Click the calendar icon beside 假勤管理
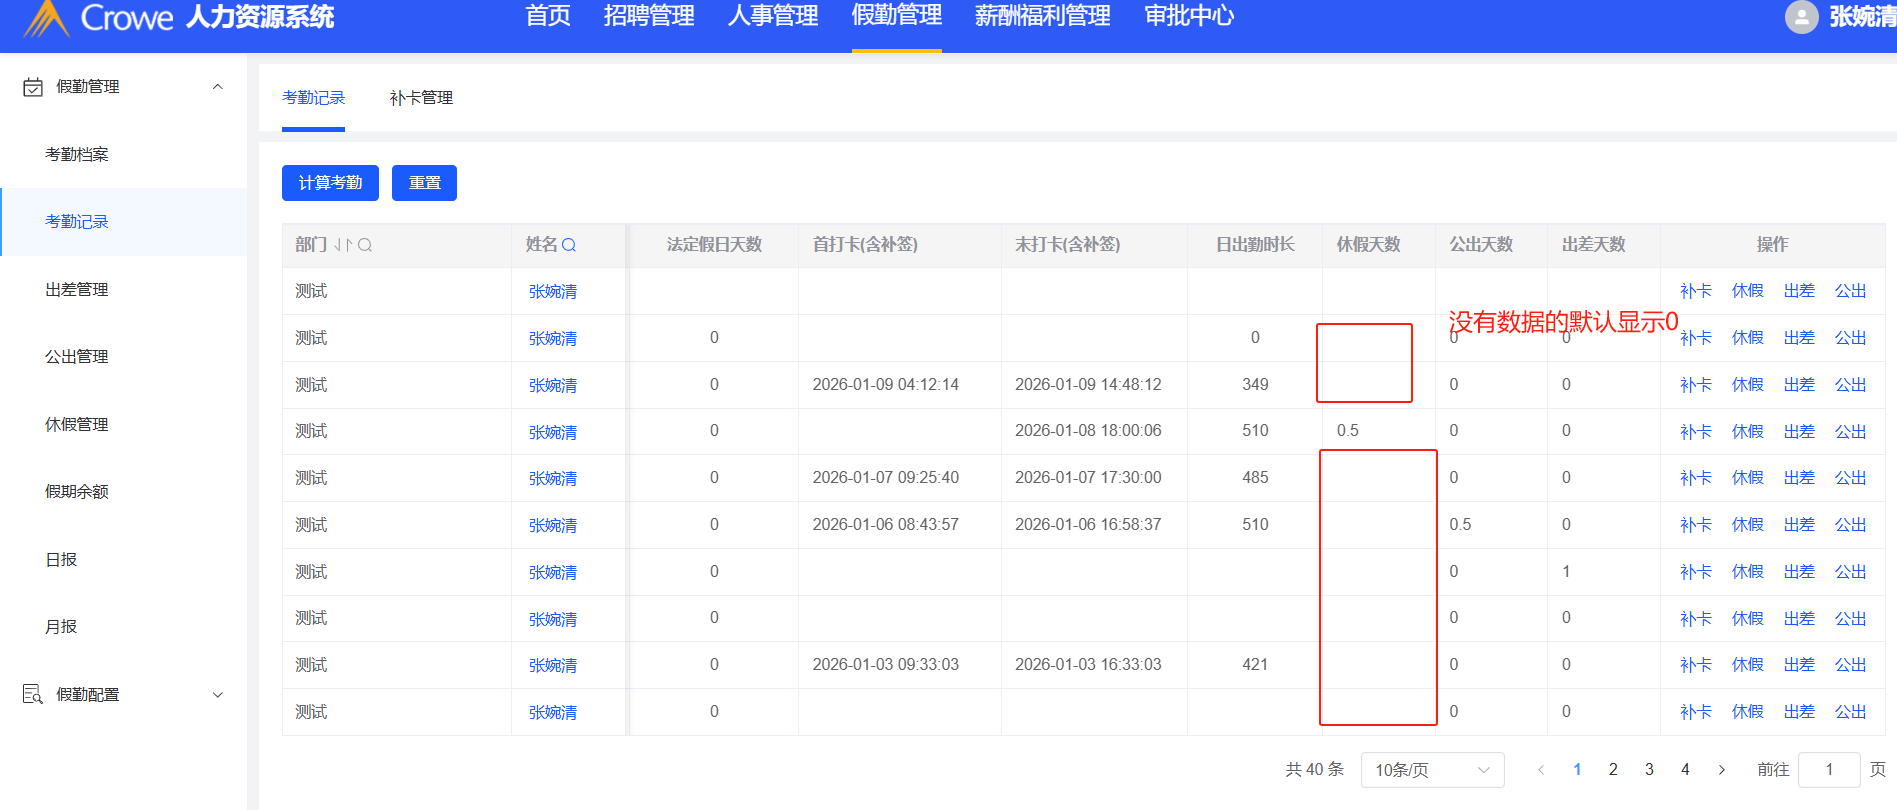1897x810 pixels. point(33,87)
